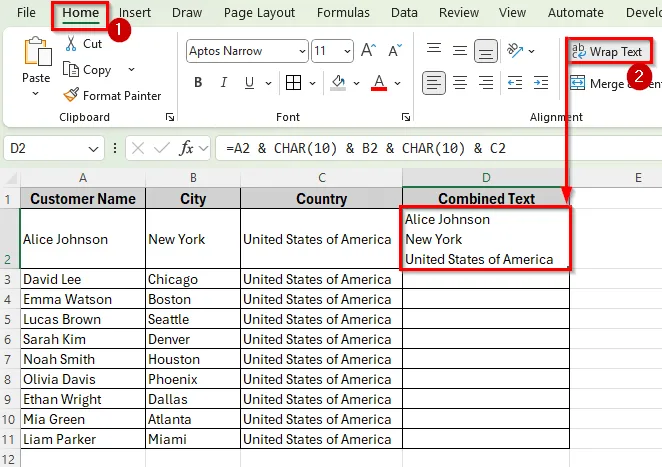Viewport: 662px width, 467px height.
Task: Select cell containing Houston
Action: click(x=193, y=359)
